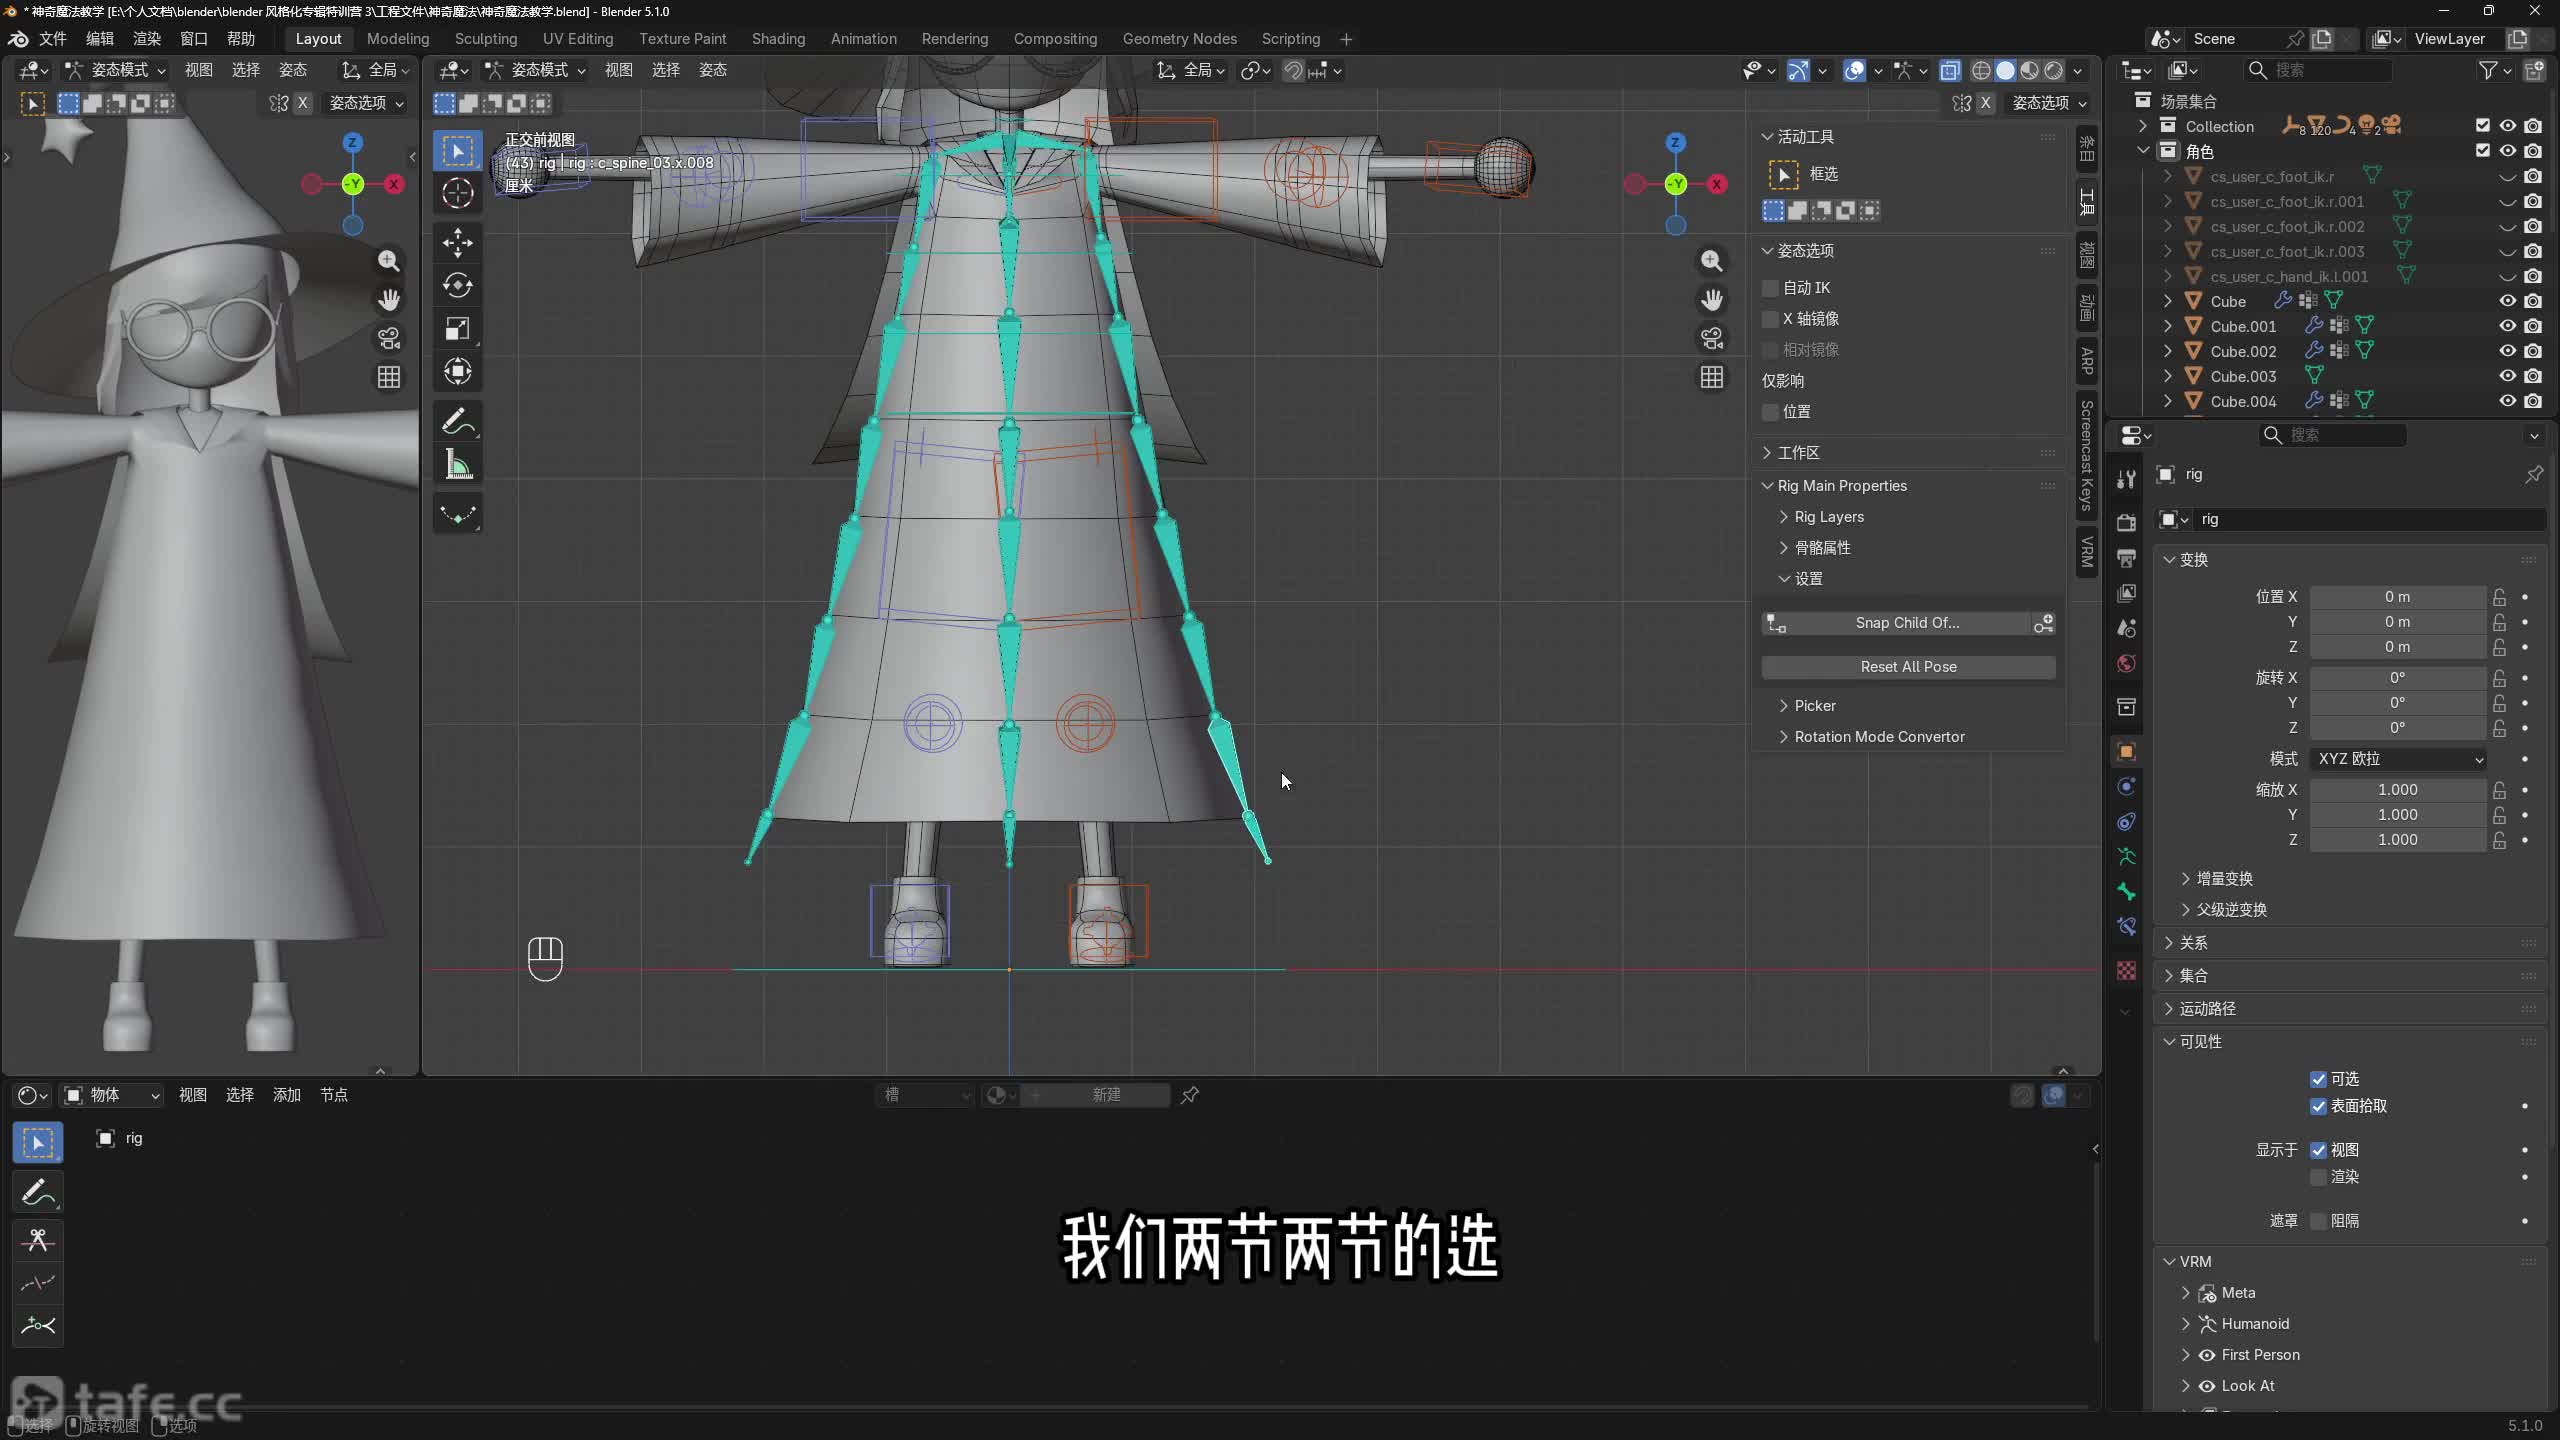Viewport: 2560px width, 1440px height.
Task: Select the Rotate tool icon
Action: point(458,286)
